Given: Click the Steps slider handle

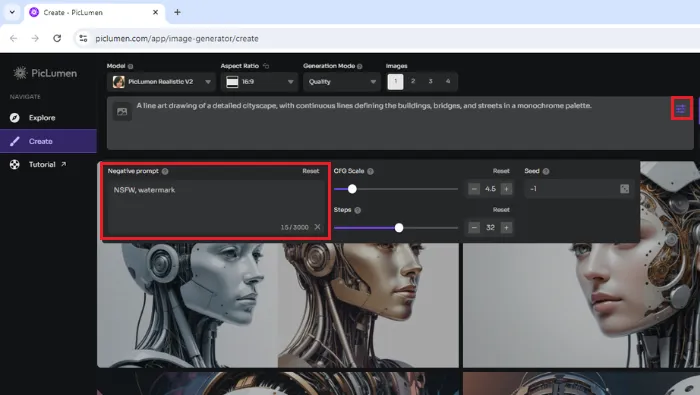Looking at the screenshot, I should tap(399, 228).
